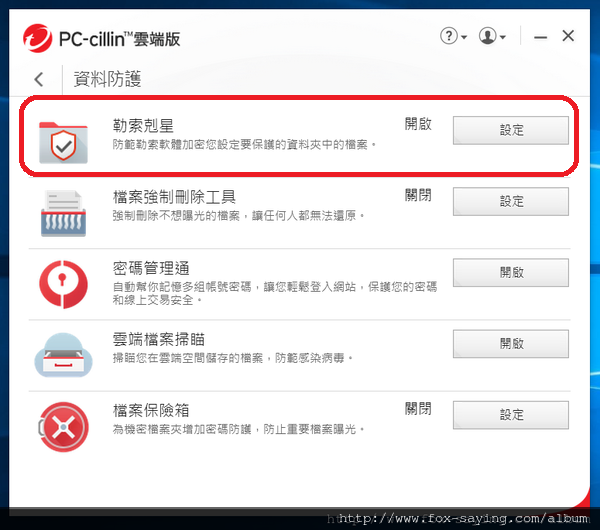Select the 雲端檔案掃瞄 title text

tap(159, 339)
